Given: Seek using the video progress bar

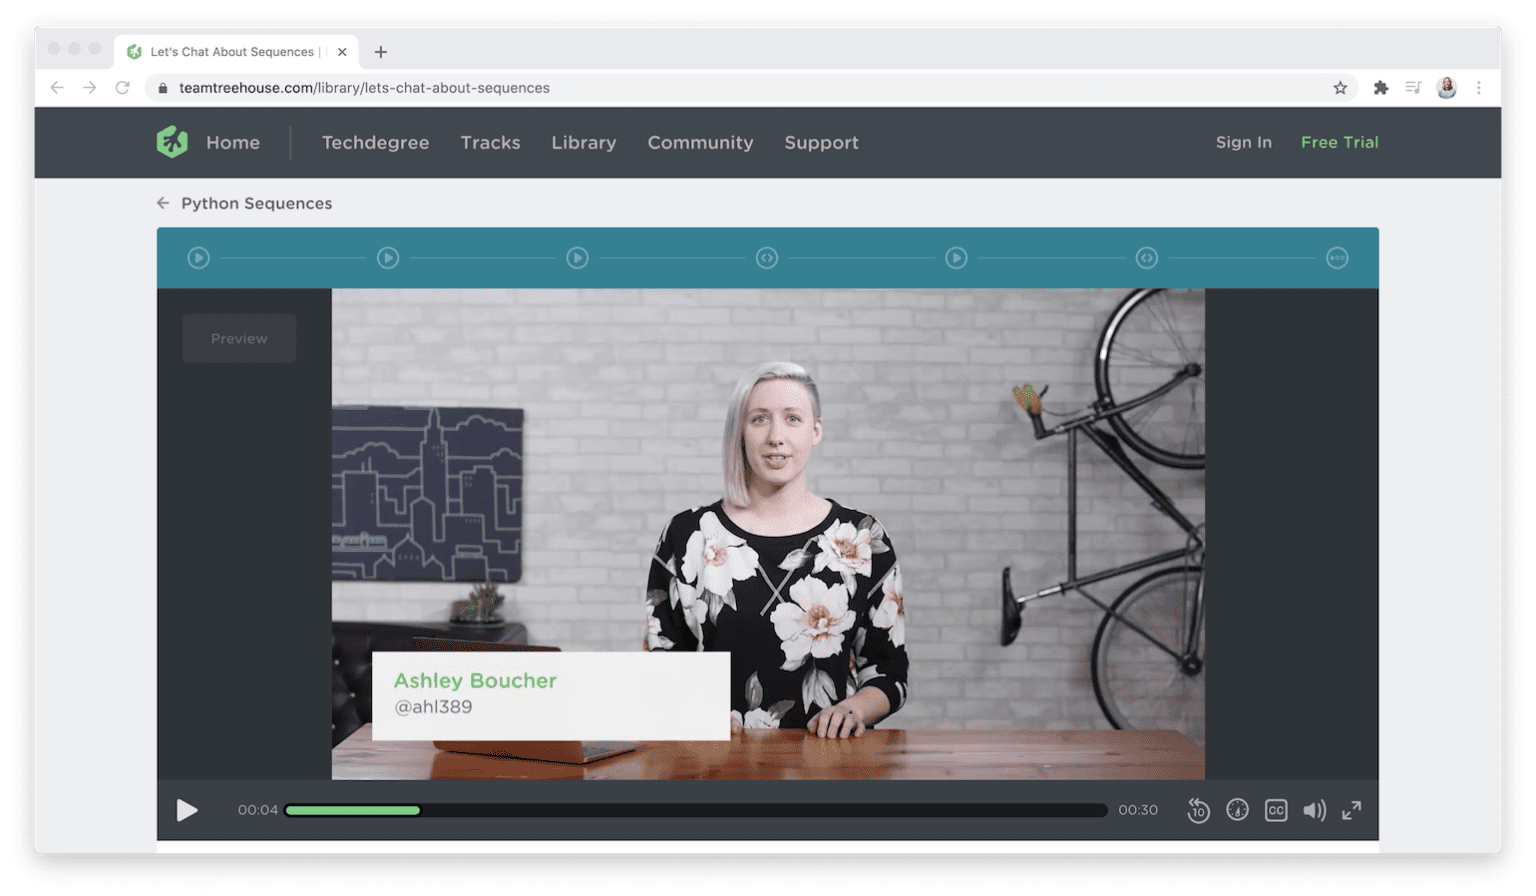Looking at the screenshot, I should coord(694,810).
